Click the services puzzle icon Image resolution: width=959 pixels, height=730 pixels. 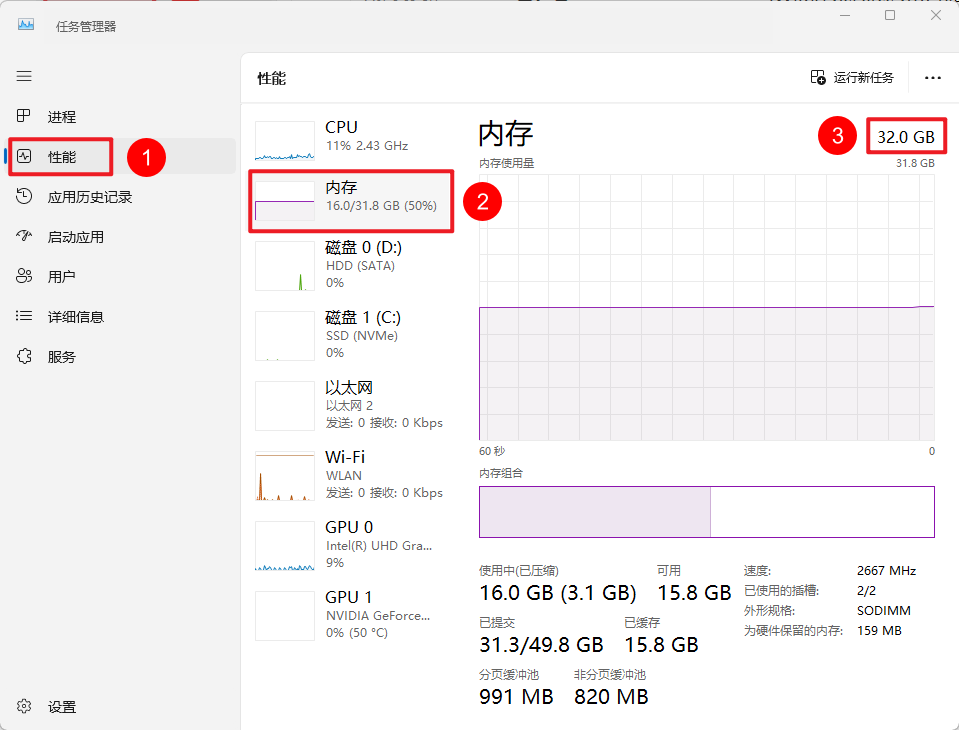[24, 356]
